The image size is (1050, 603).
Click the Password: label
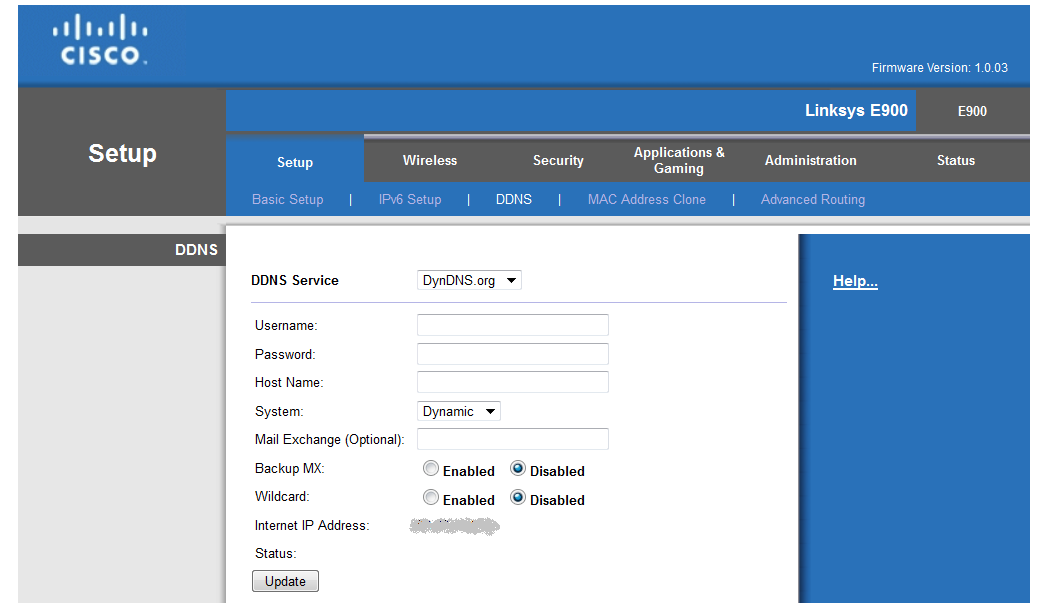click(285, 354)
